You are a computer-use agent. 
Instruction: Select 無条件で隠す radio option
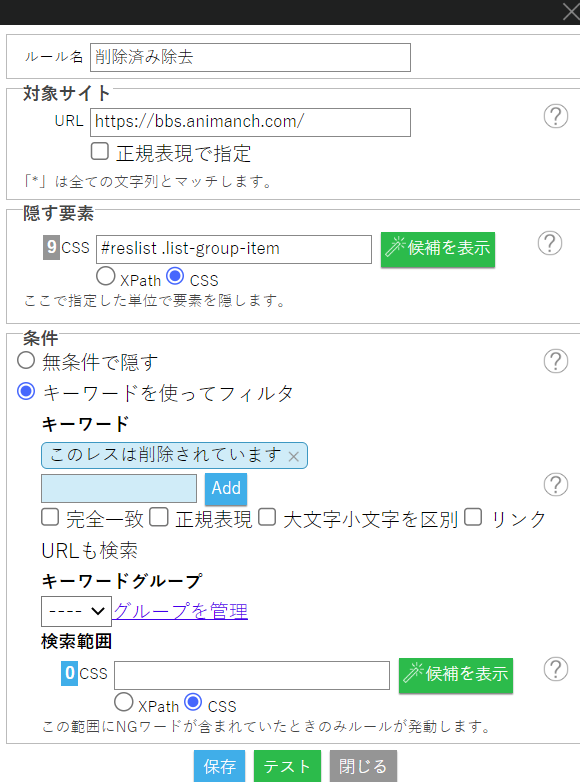point(26,361)
